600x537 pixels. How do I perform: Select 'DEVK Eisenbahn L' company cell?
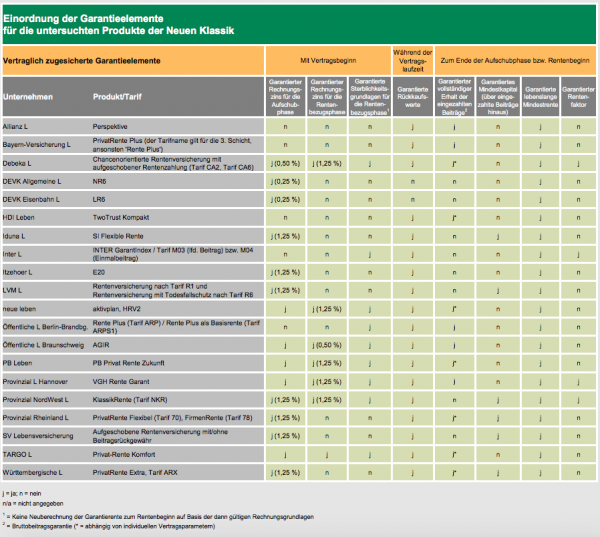(31, 199)
